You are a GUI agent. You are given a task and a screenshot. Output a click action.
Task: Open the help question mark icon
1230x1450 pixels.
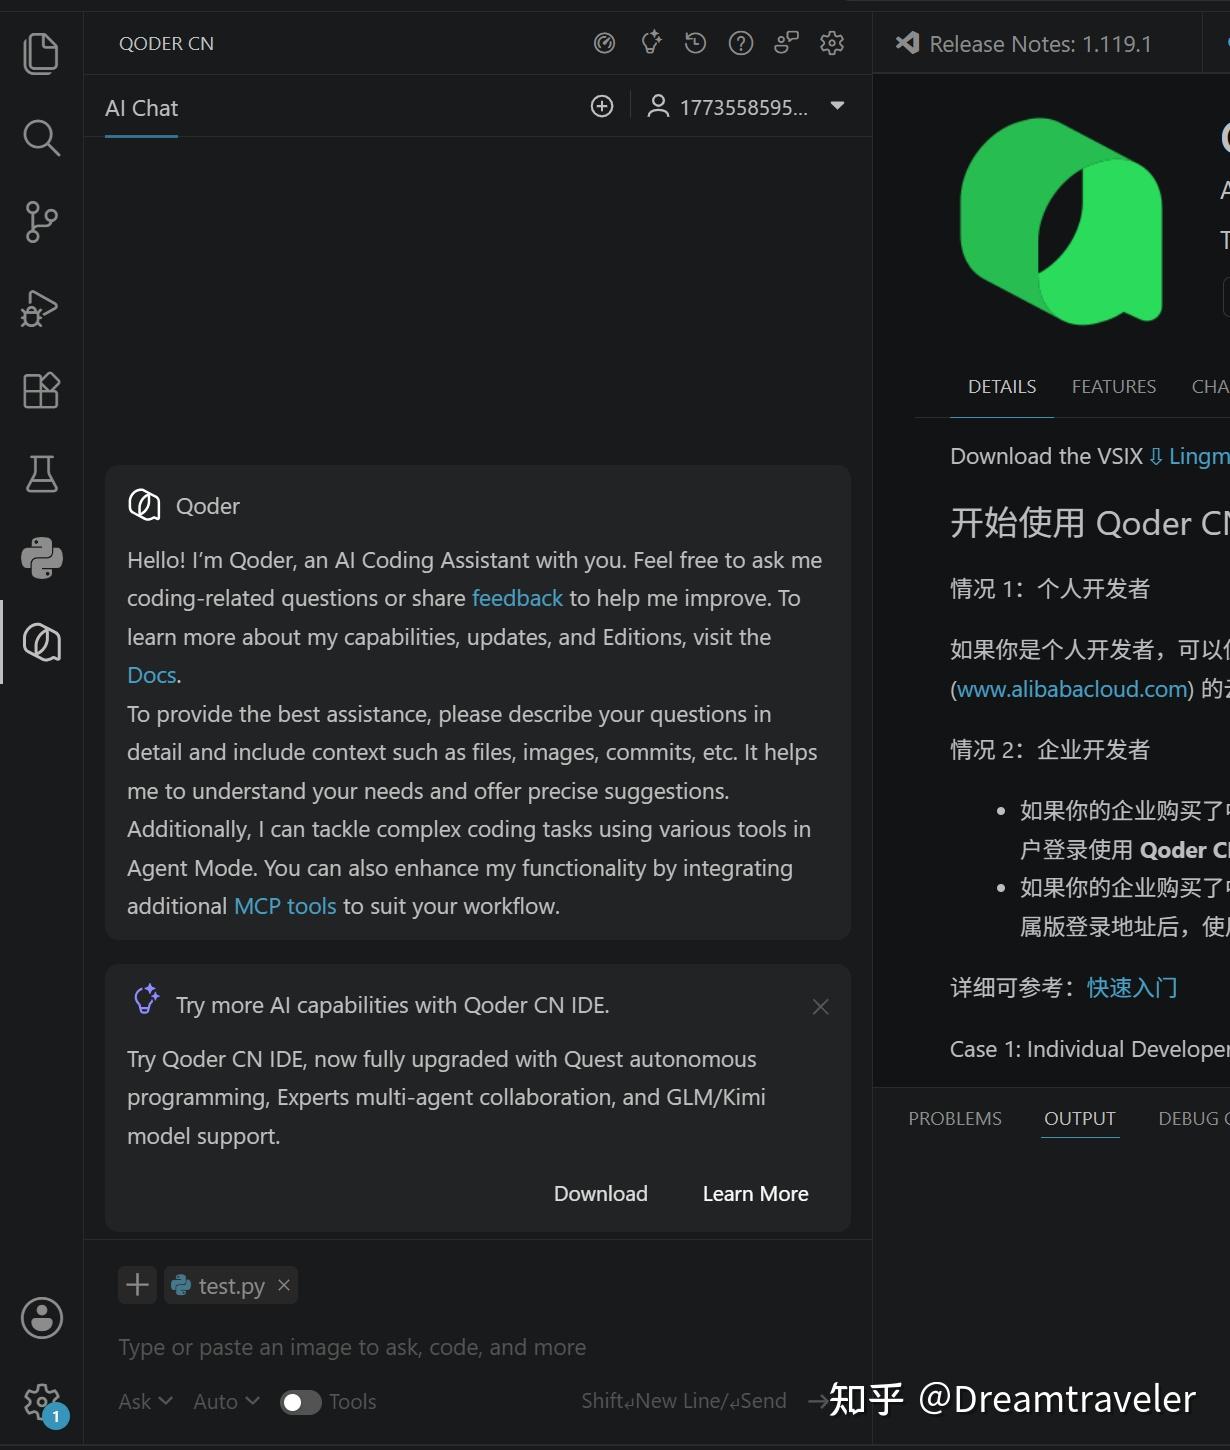click(x=741, y=43)
